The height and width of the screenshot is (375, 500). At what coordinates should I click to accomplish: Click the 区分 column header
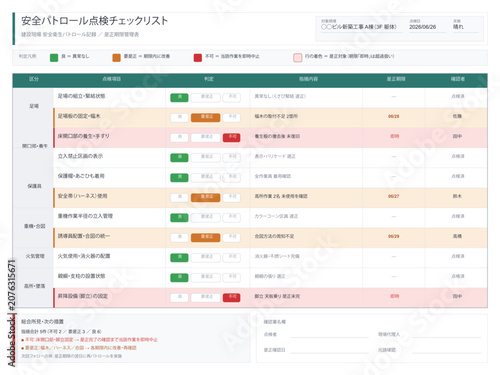pos(34,79)
